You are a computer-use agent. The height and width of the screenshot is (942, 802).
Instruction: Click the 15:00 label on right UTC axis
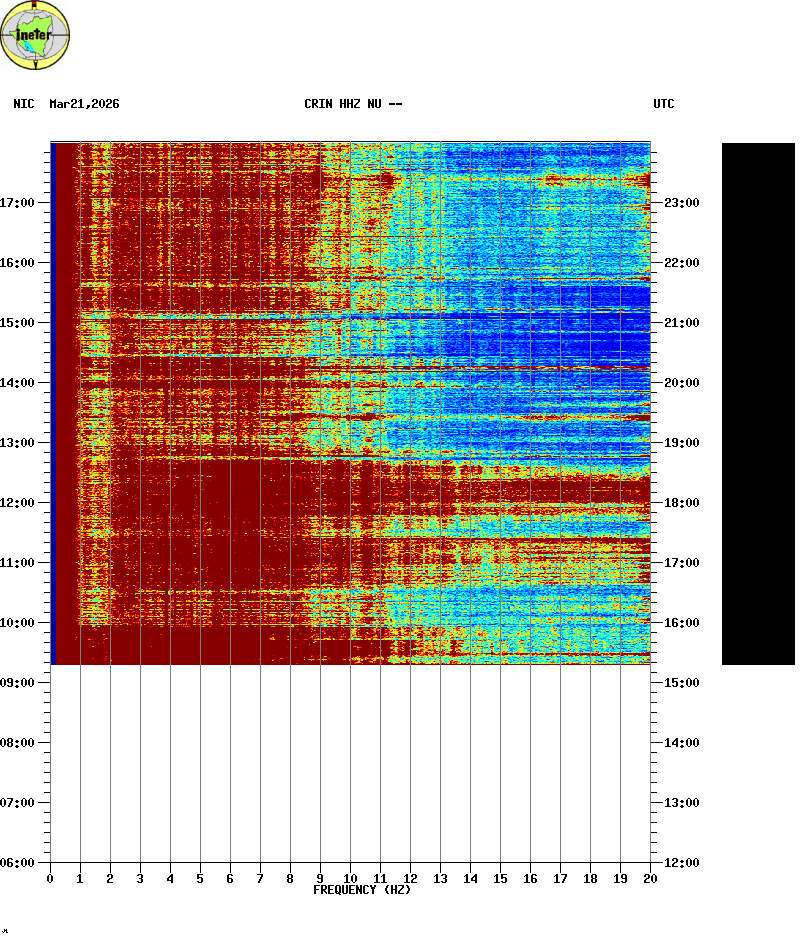pyautogui.click(x=681, y=683)
